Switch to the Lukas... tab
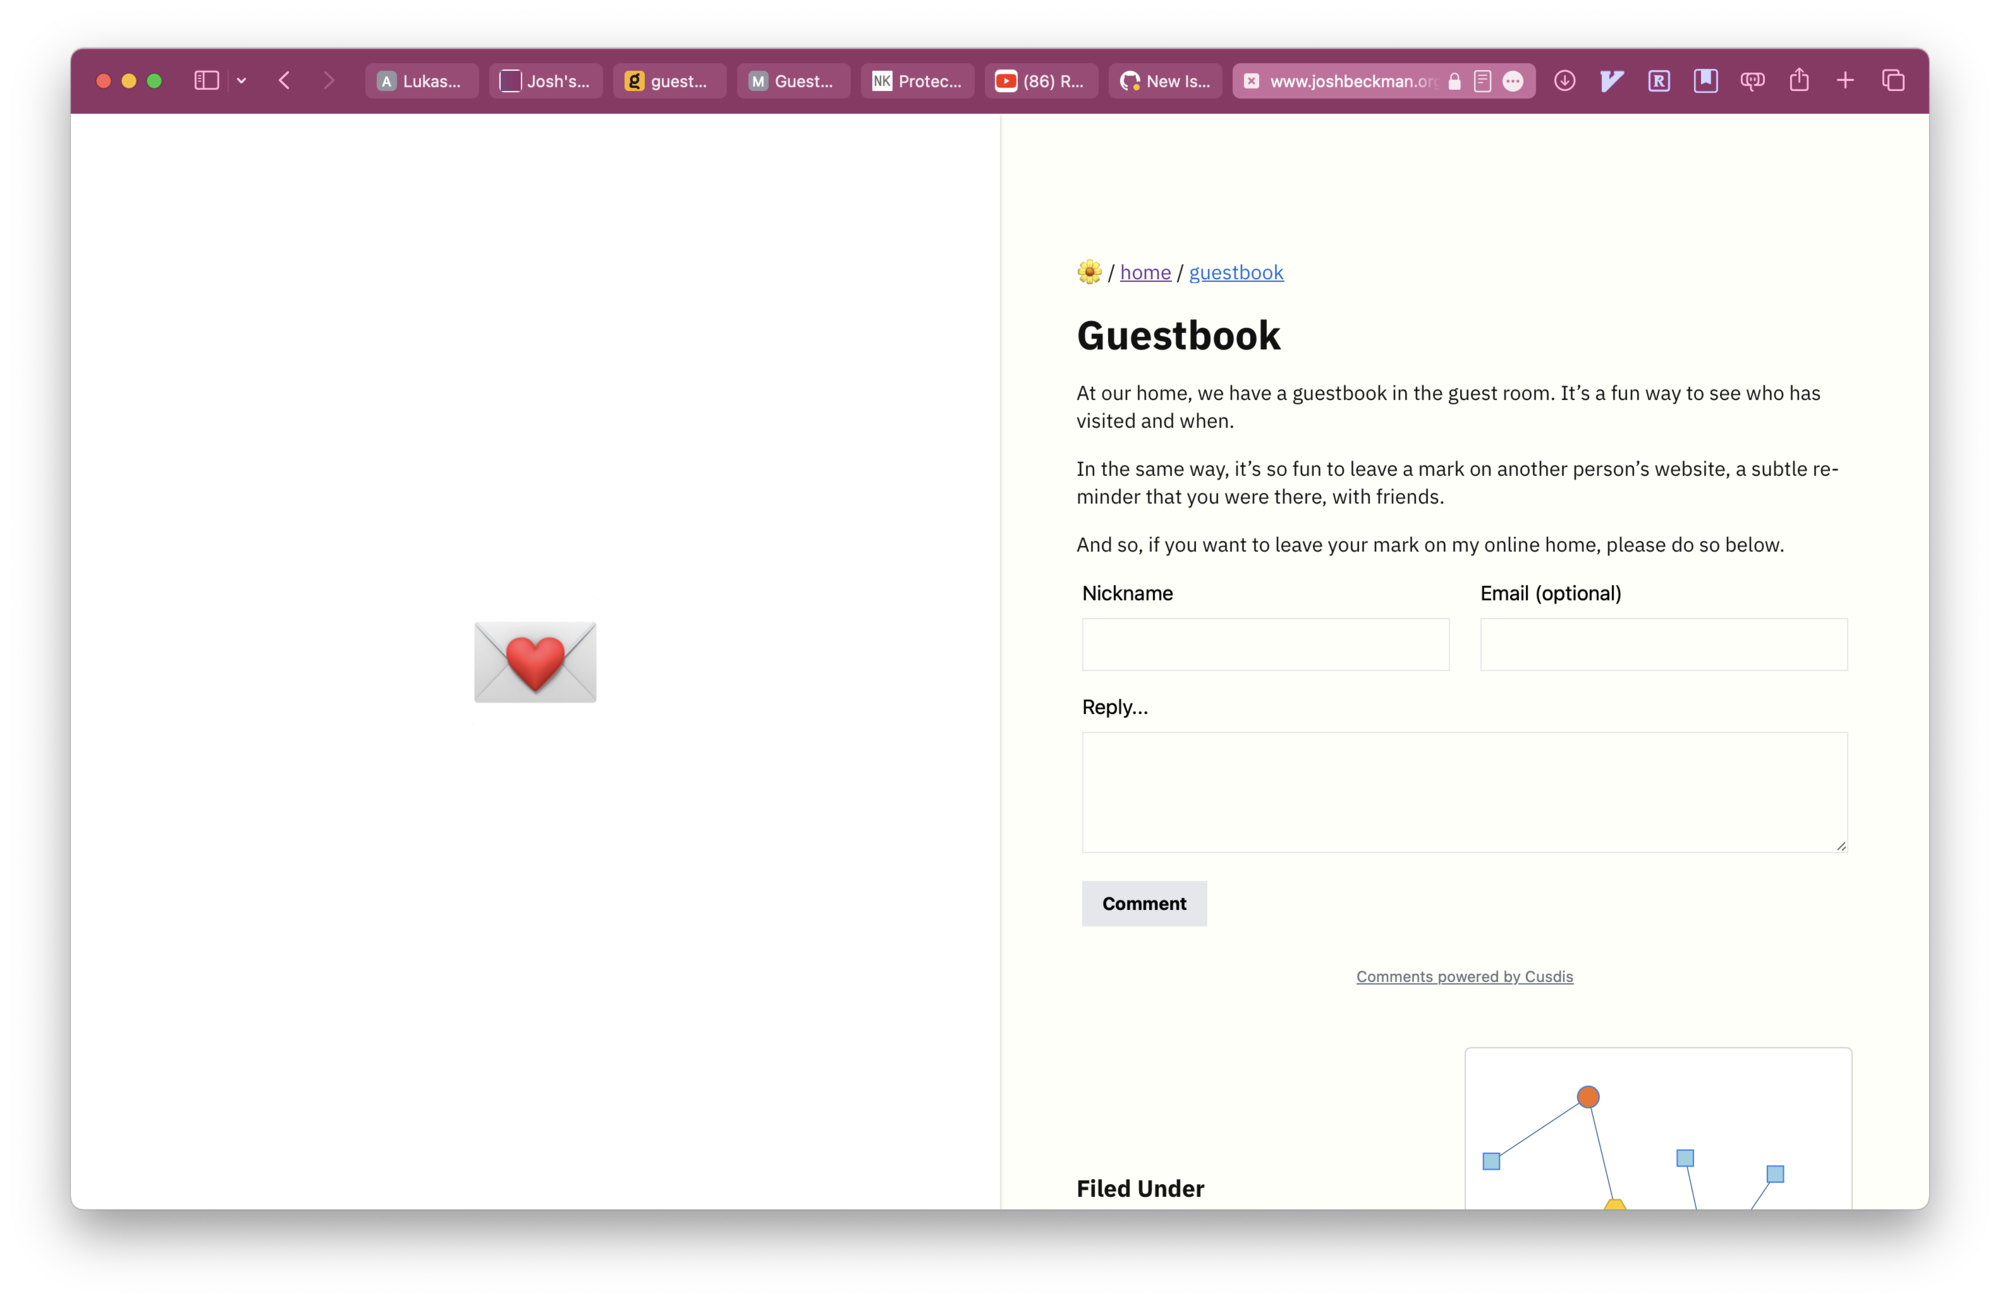Screen dimensions: 2000x1303 (x=421, y=81)
